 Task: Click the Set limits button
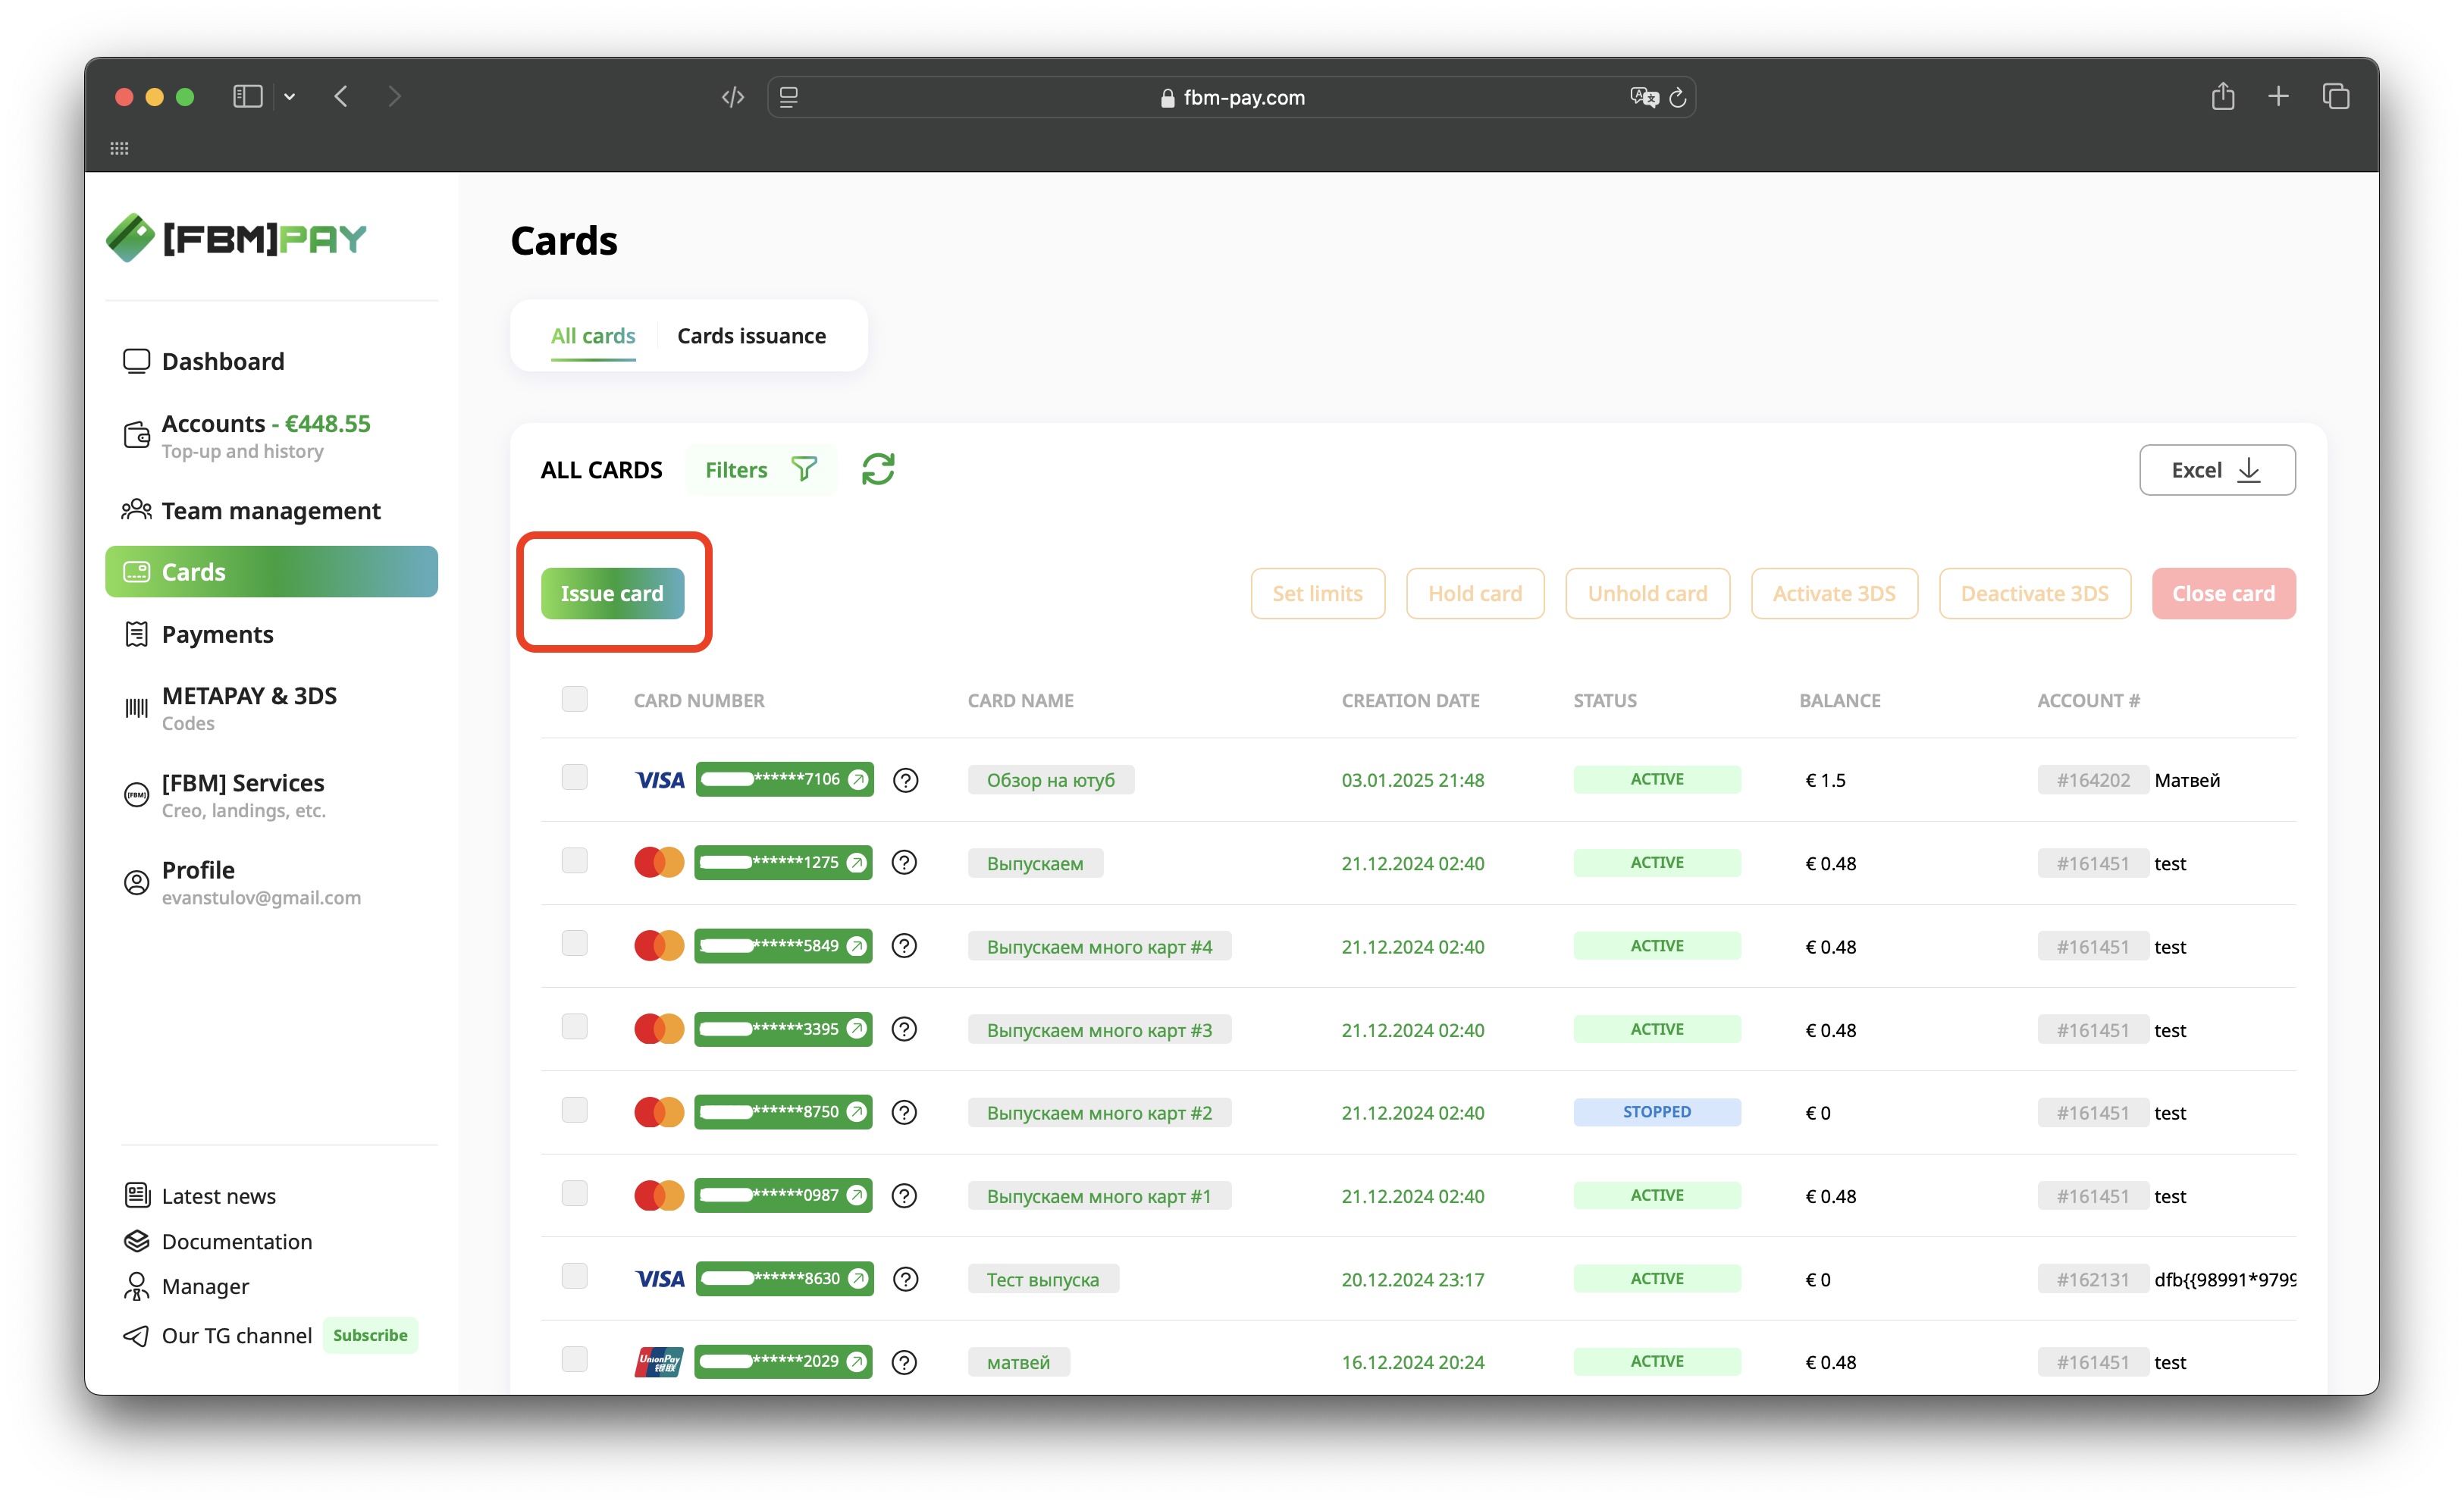(1317, 593)
